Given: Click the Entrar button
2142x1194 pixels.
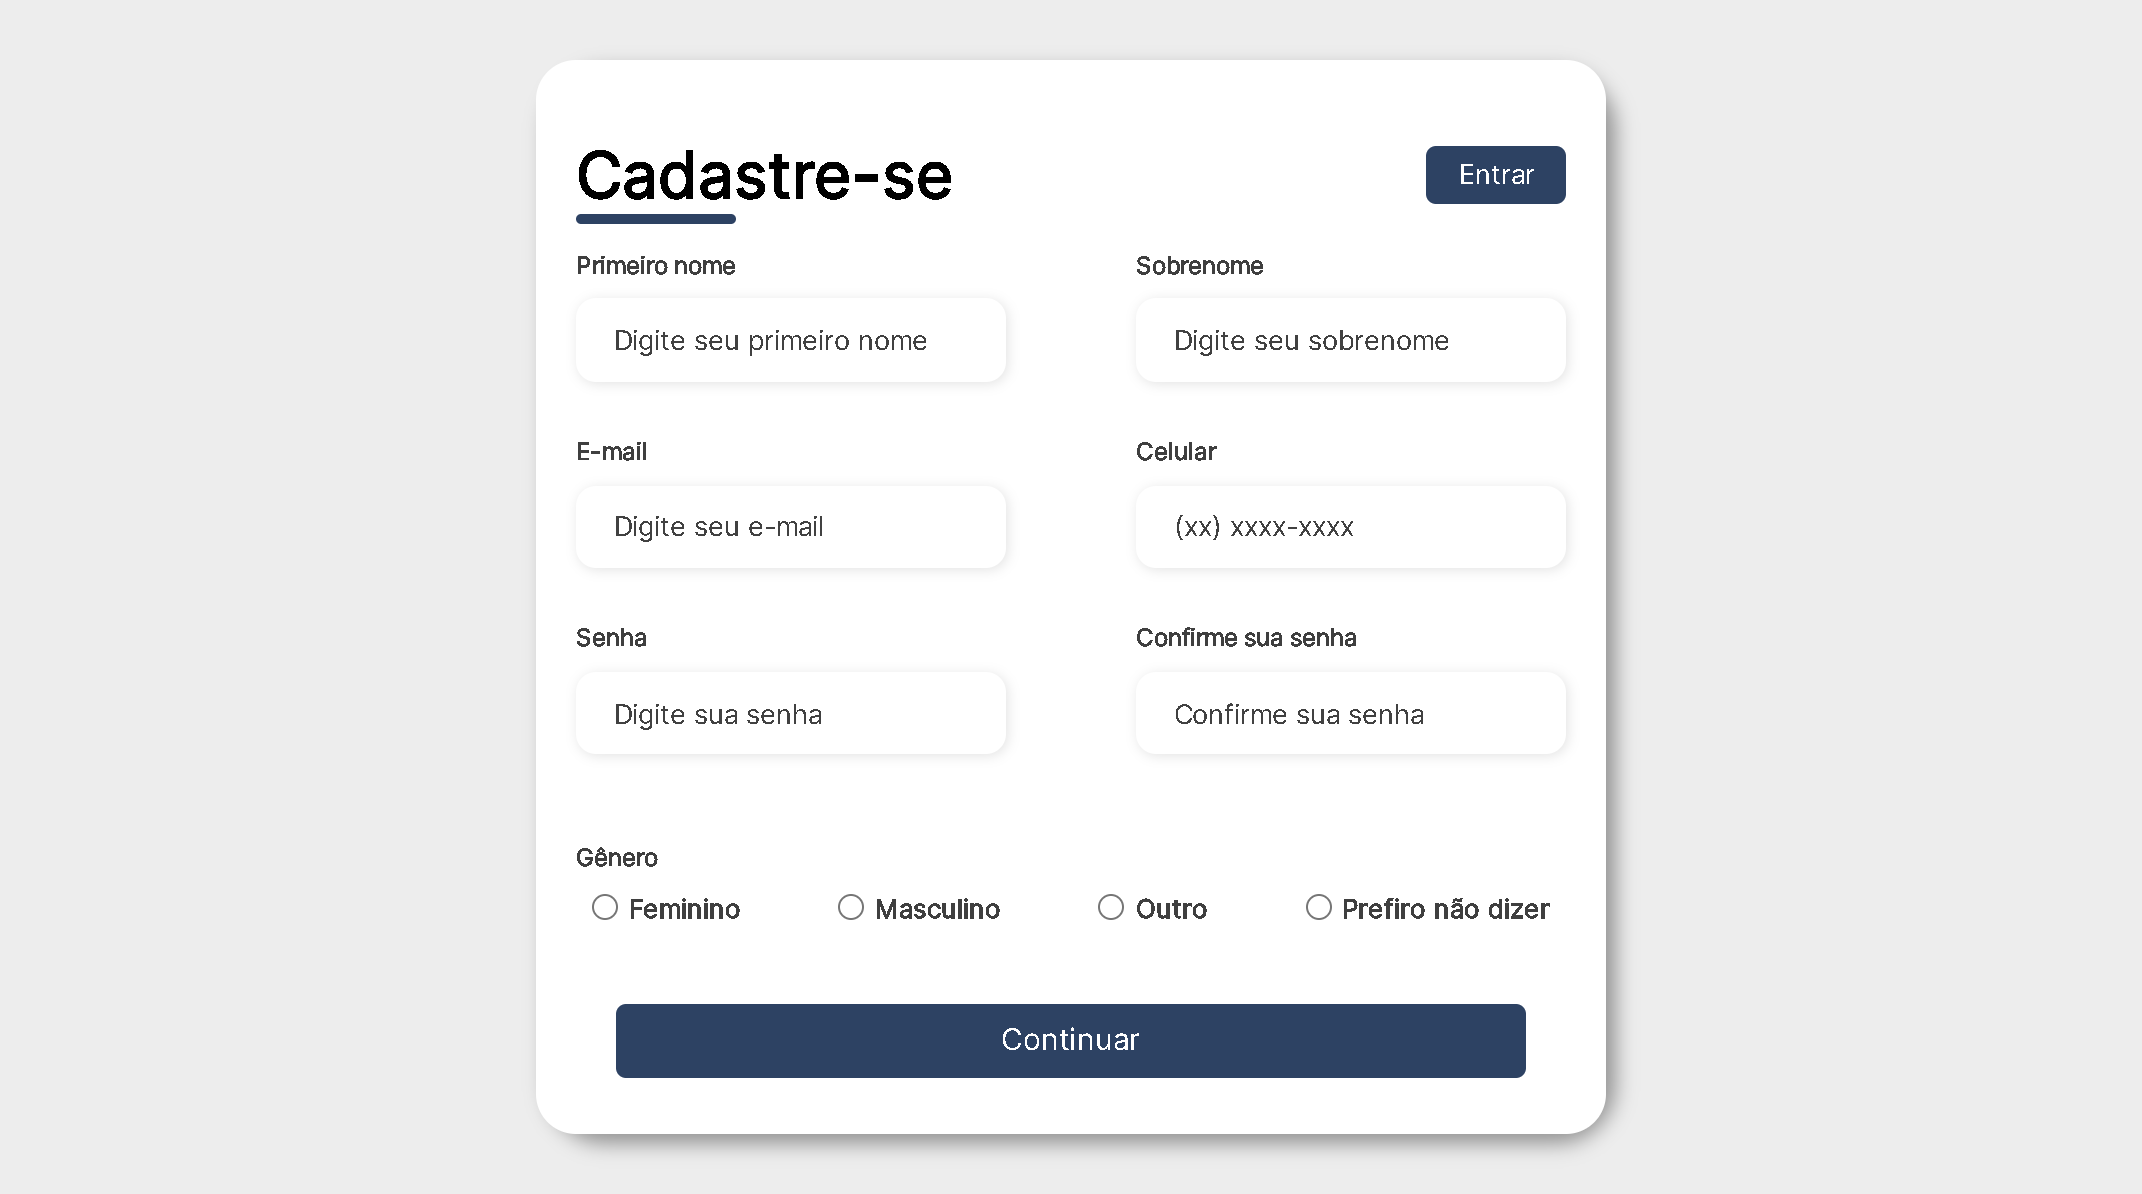Looking at the screenshot, I should coord(1495,175).
